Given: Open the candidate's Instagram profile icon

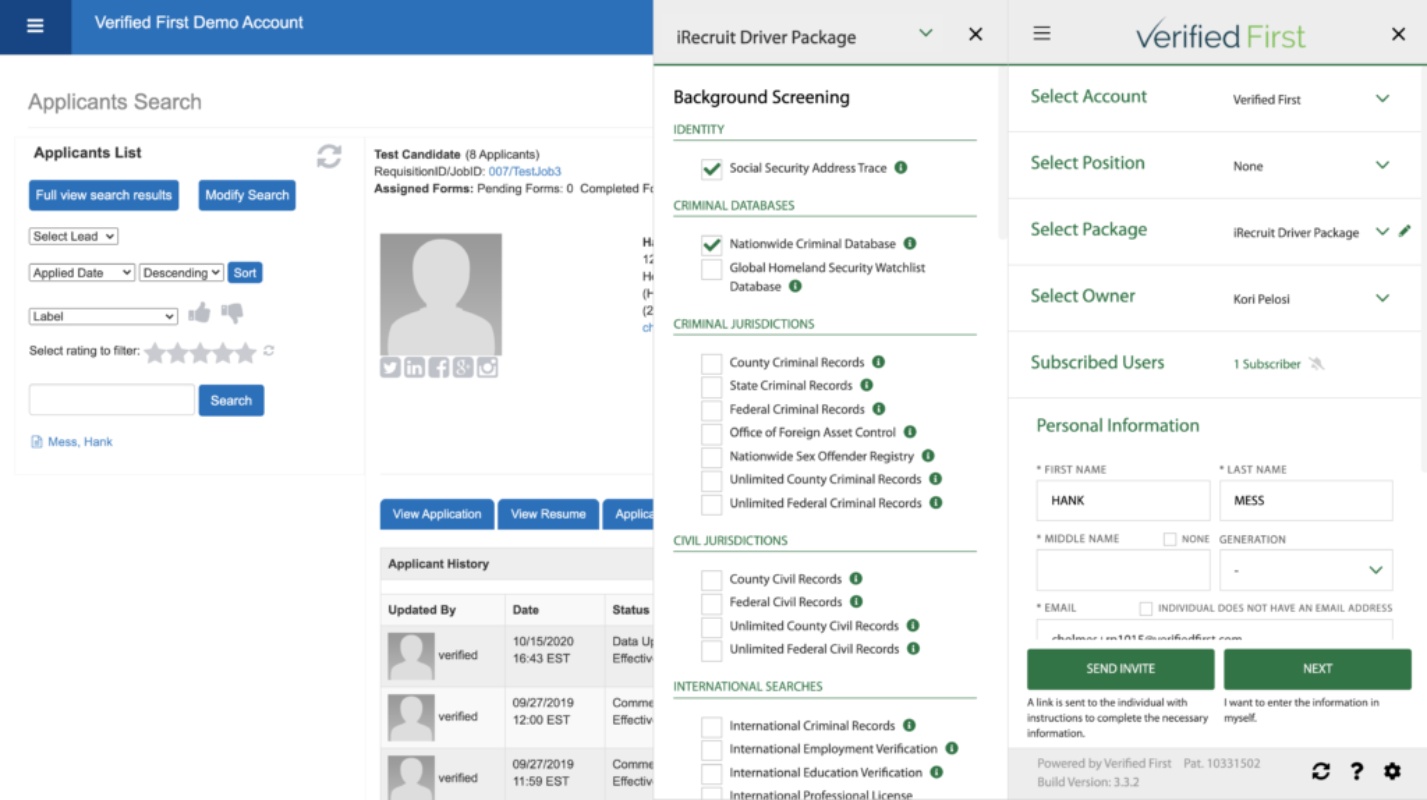Looking at the screenshot, I should (487, 367).
